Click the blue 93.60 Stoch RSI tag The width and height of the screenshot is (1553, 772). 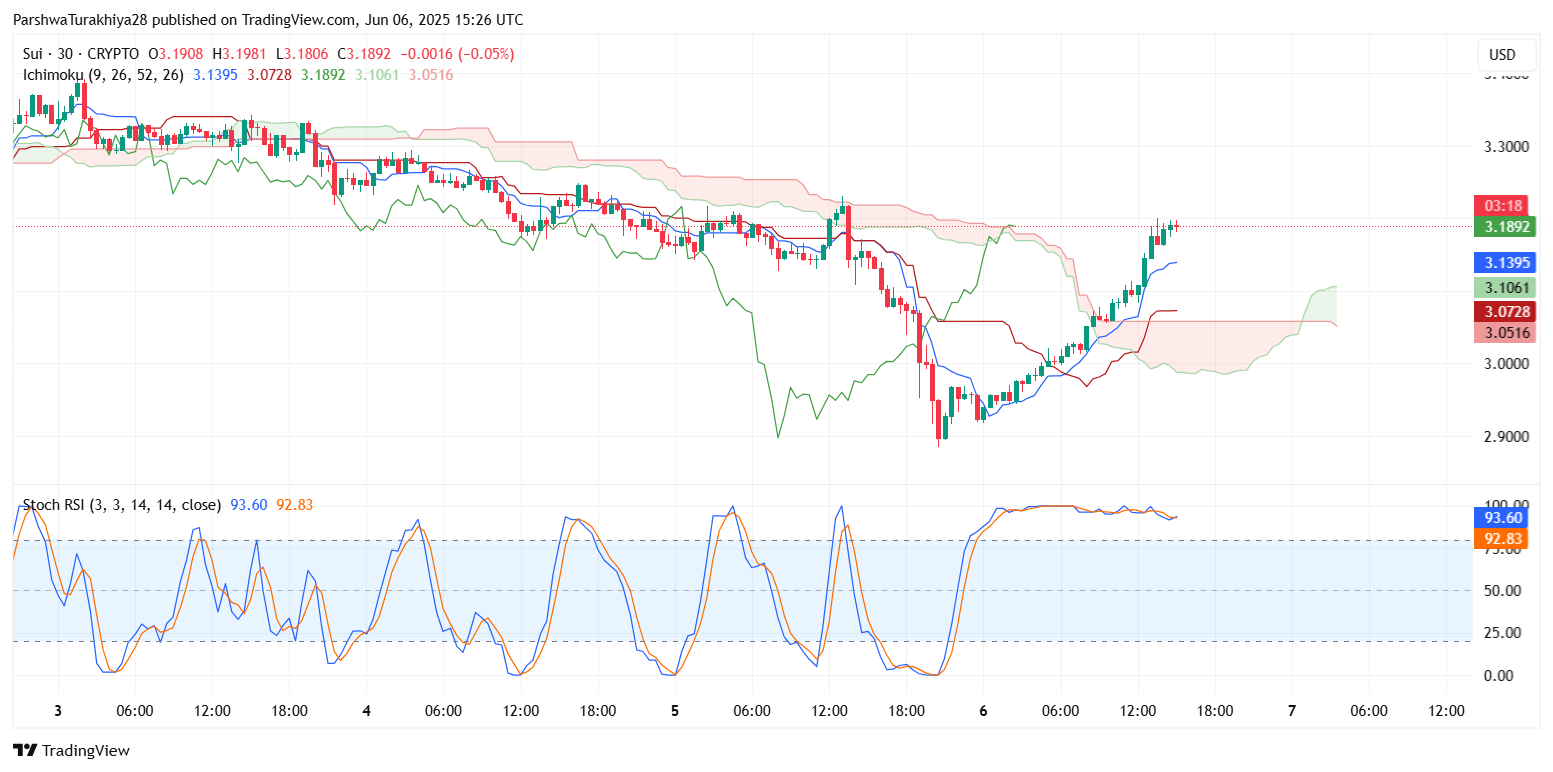point(1504,517)
